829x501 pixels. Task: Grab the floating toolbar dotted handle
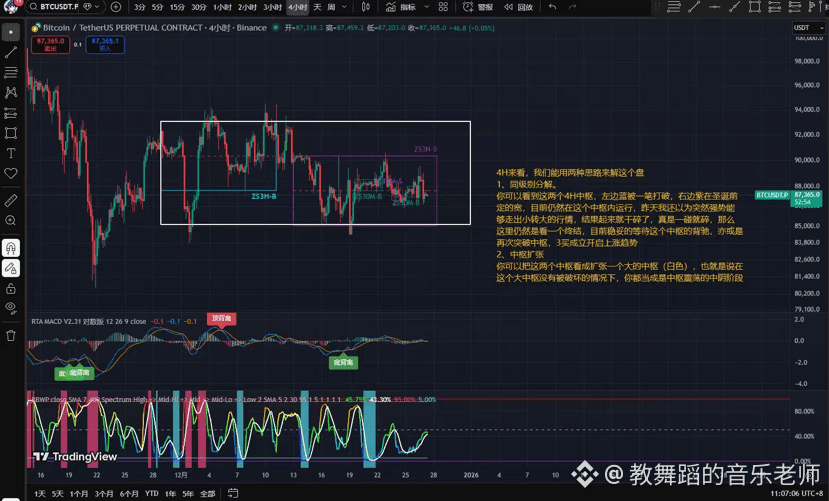pos(657,7)
